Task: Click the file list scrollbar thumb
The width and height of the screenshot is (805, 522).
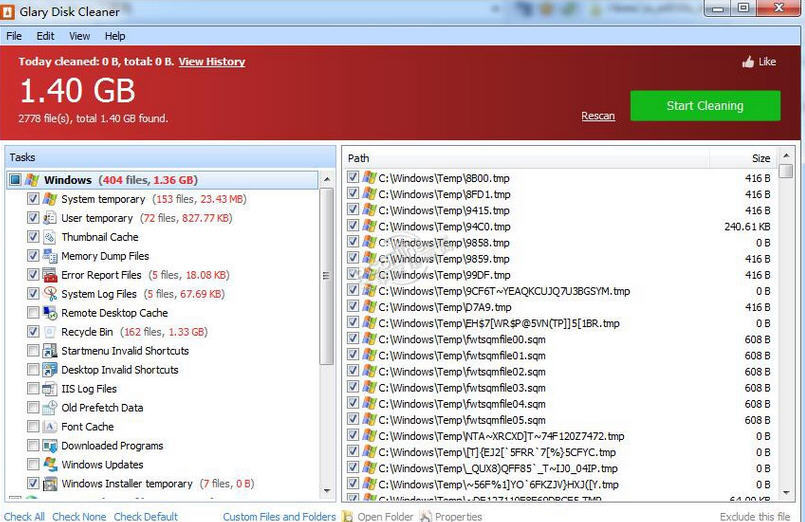Action: pyautogui.click(x=786, y=170)
